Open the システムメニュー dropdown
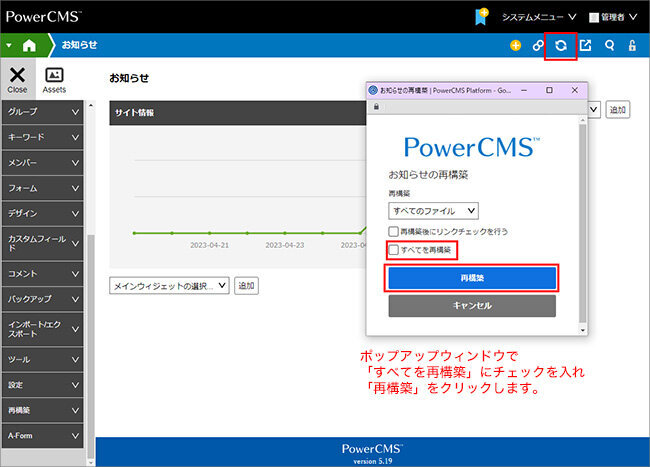 [539, 17]
